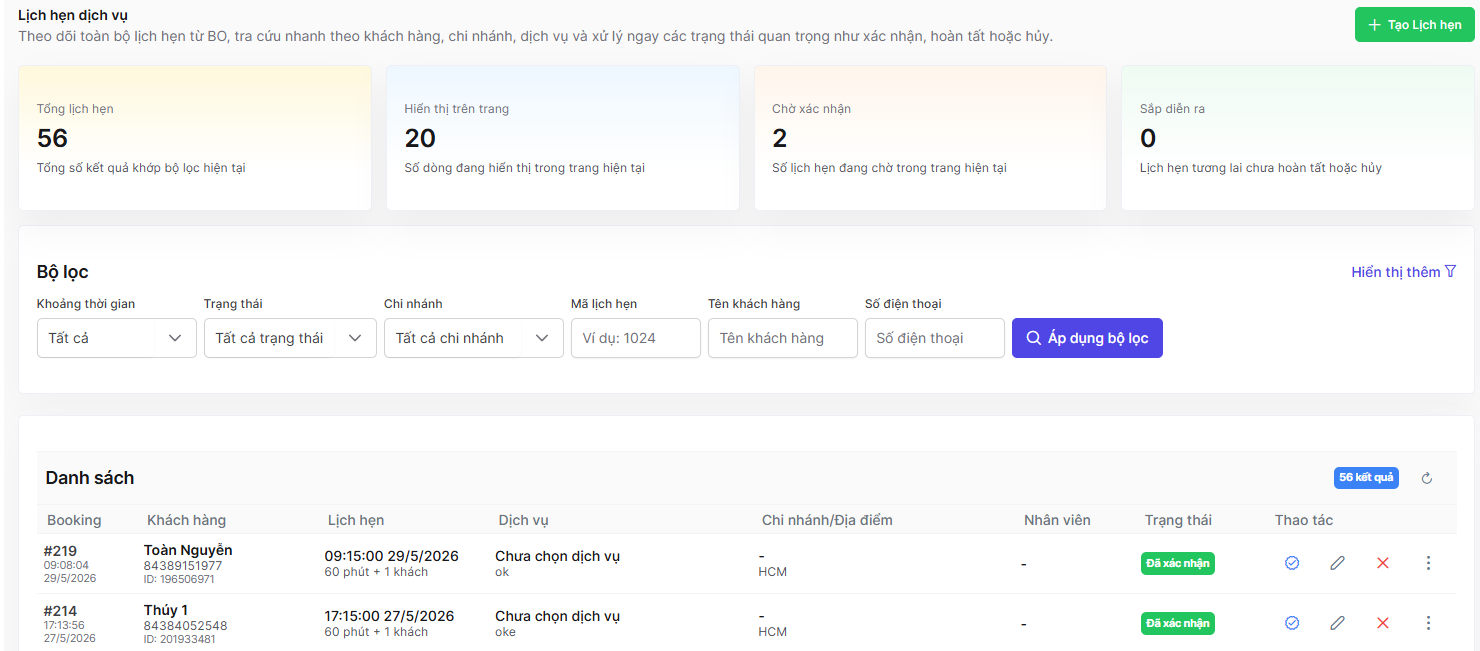Refresh the Danh sách list
The width and height of the screenshot is (1480, 651).
(x=1427, y=478)
